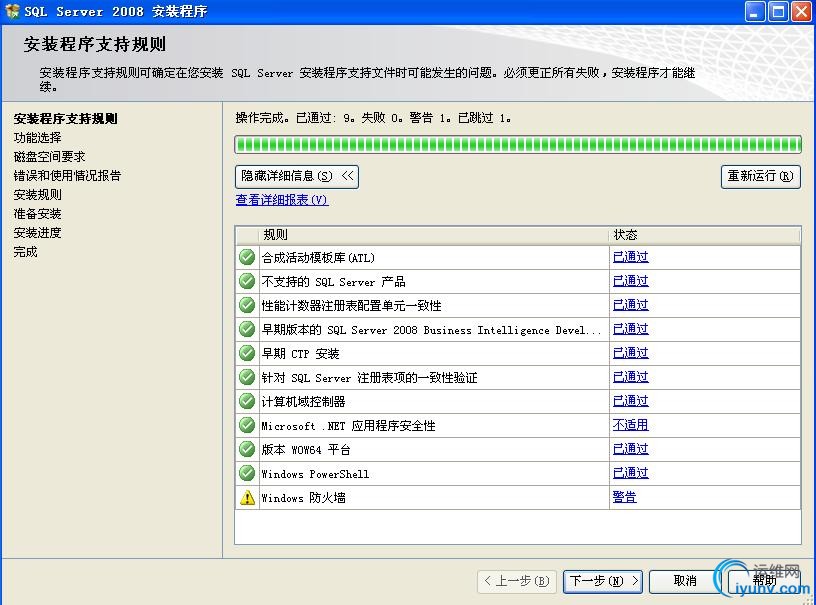Select 准备安装 step in sidebar

tap(37, 214)
